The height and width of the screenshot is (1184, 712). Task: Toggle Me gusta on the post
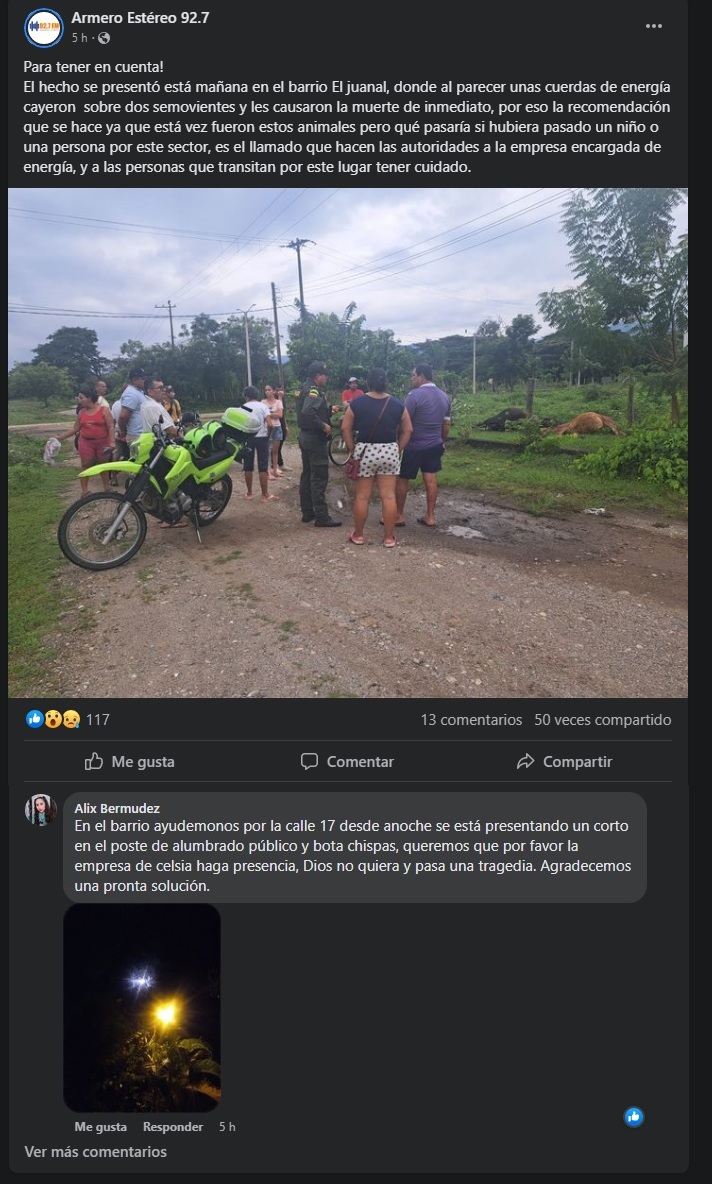tap(129, 761)
